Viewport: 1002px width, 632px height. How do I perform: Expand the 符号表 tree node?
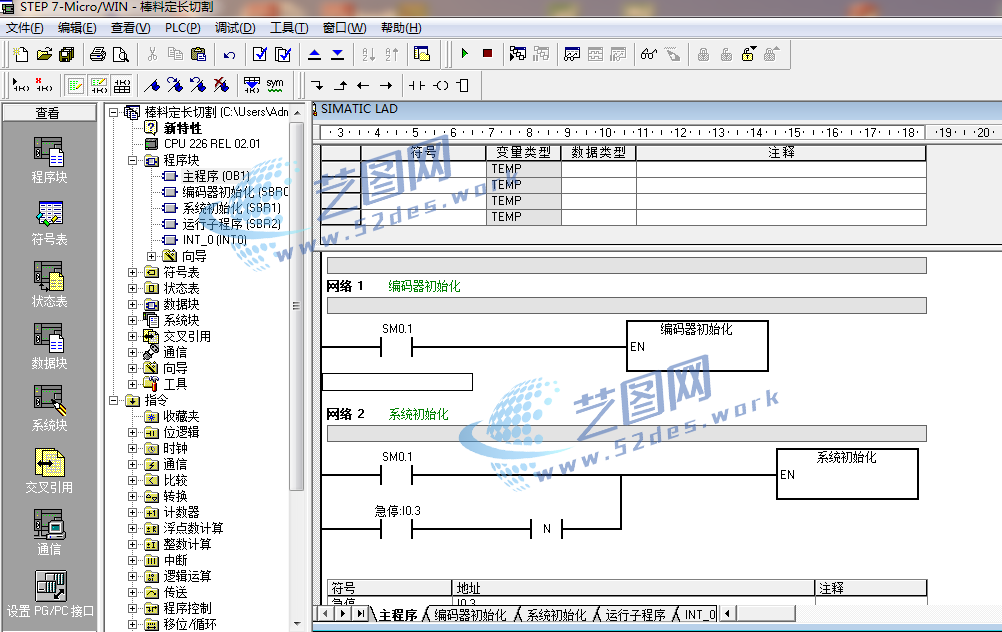coord(132,272)
